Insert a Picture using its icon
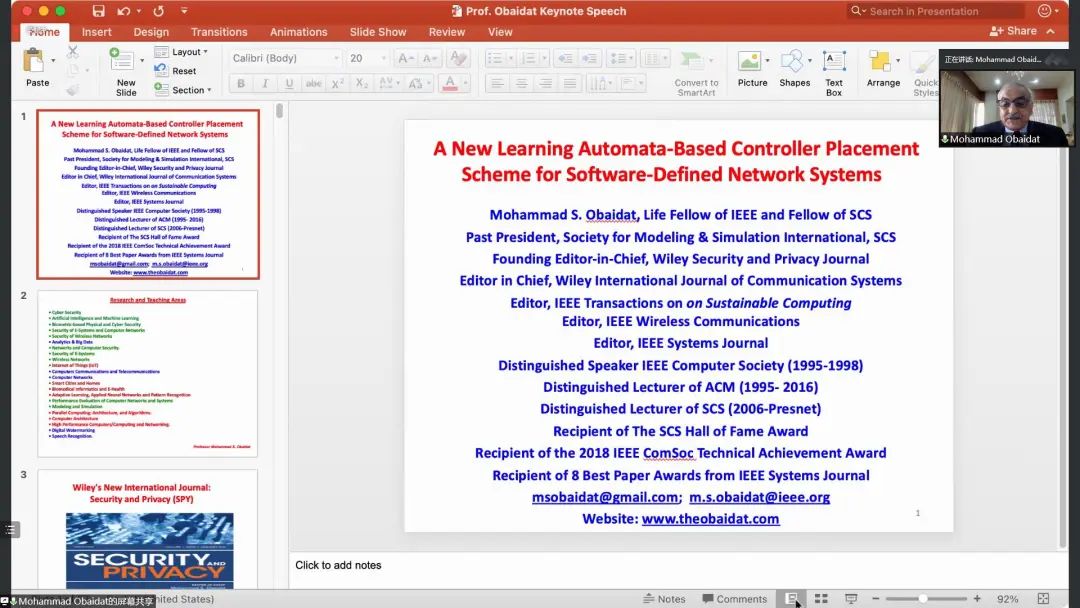1080x608 pixels. (x=749, y=61)
